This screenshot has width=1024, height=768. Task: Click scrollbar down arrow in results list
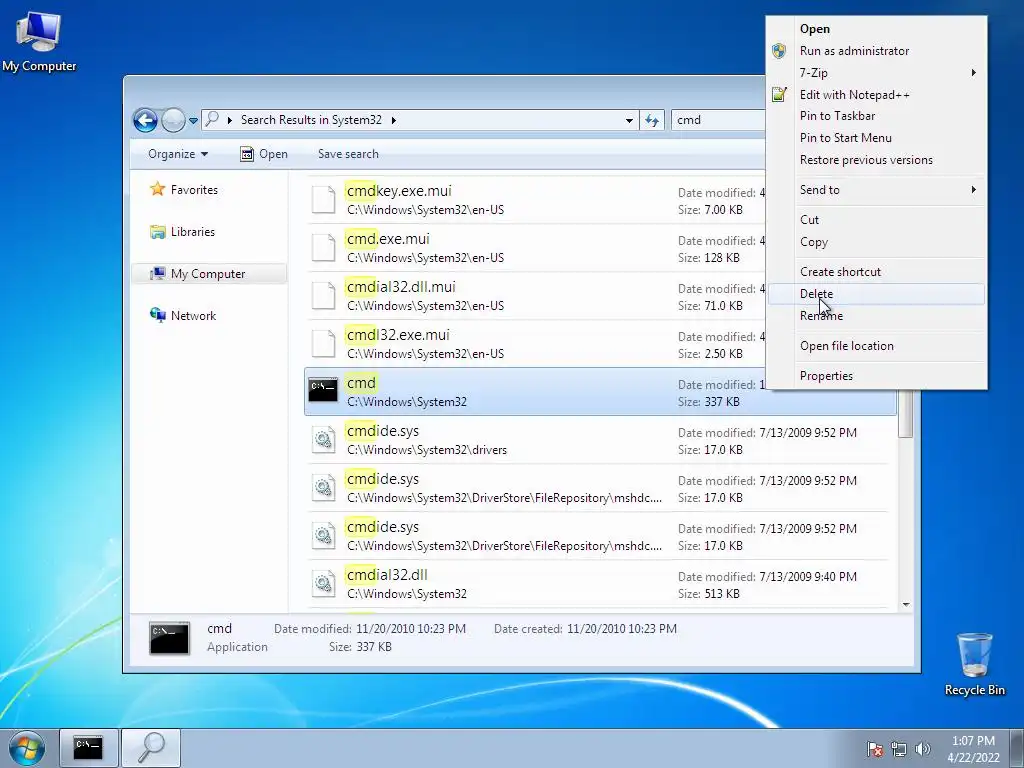(906, 605)
